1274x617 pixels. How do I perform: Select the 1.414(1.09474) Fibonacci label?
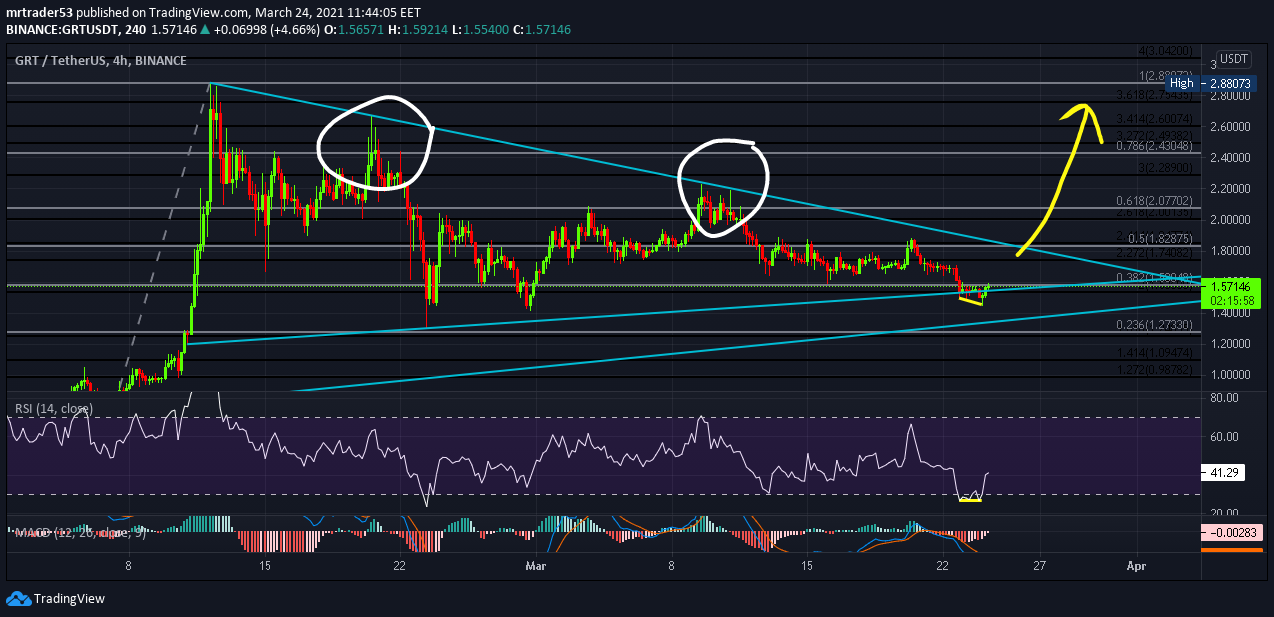[1152, 353]
